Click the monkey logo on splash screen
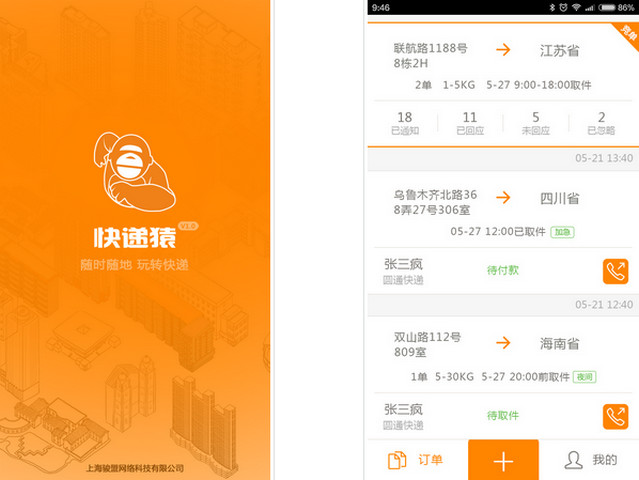The height and width of the screenshot is (480, 639). 134,172
